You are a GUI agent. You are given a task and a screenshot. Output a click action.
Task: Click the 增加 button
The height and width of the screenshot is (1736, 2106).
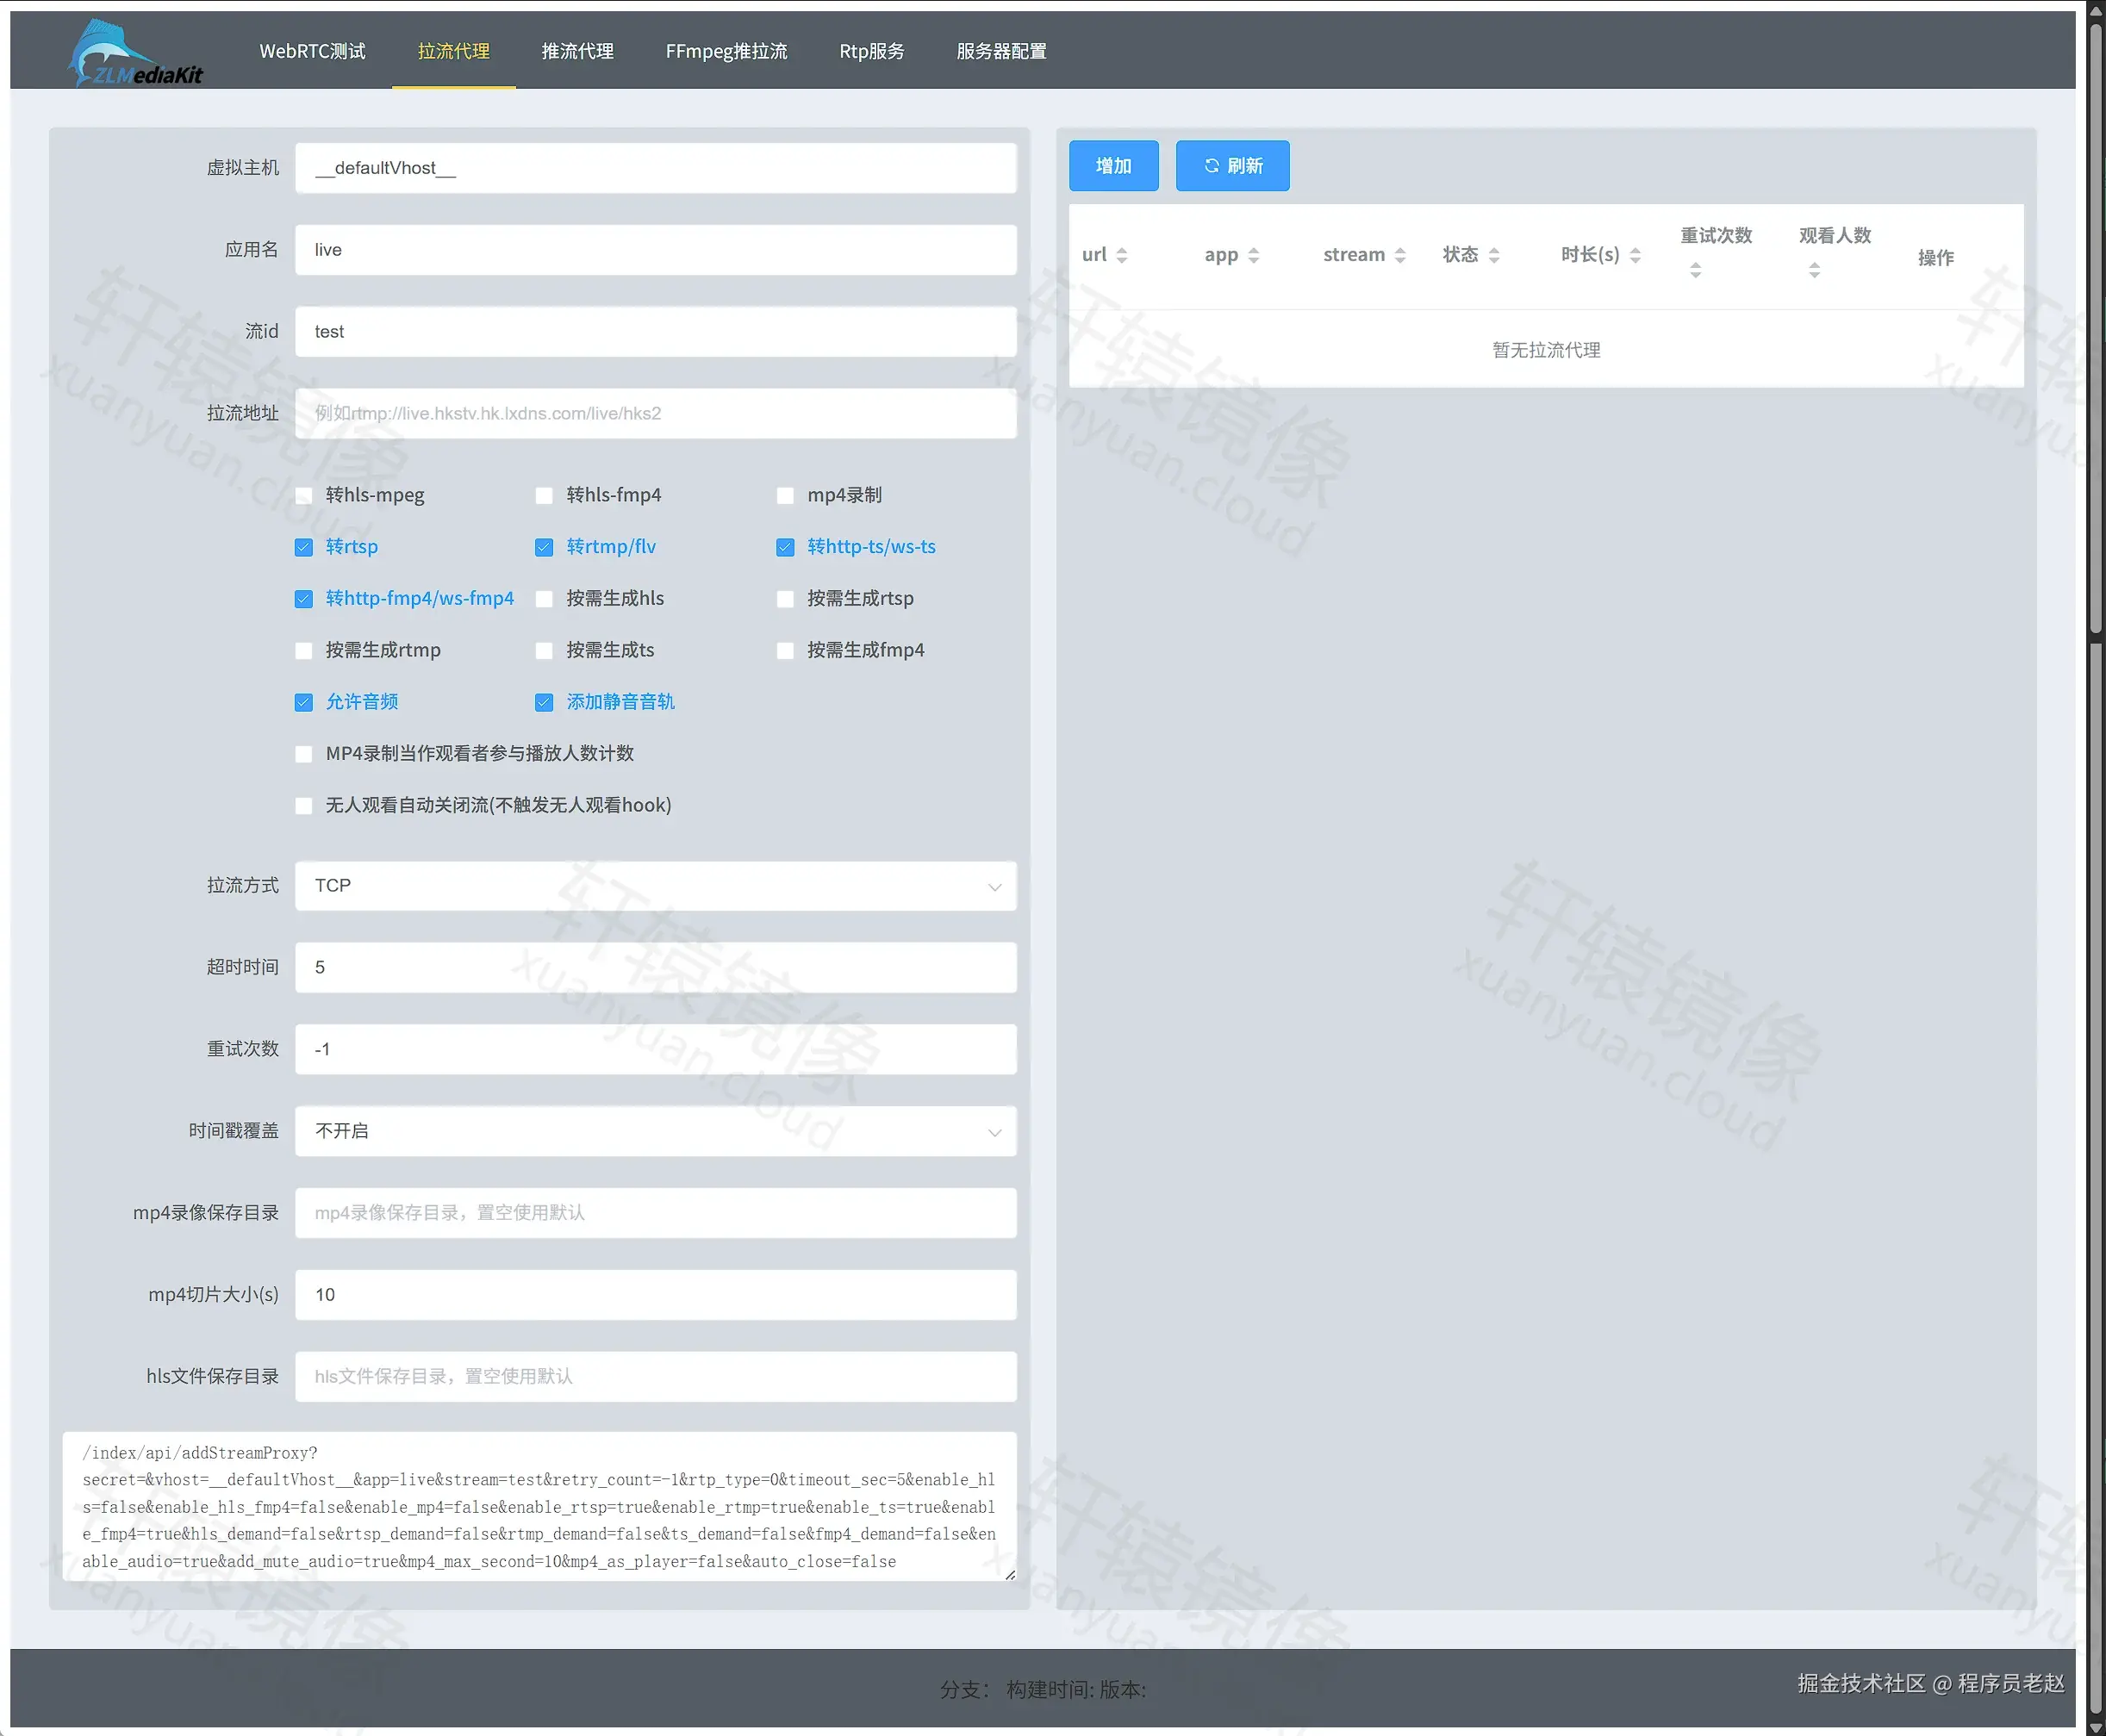[x=1113, y=166]
